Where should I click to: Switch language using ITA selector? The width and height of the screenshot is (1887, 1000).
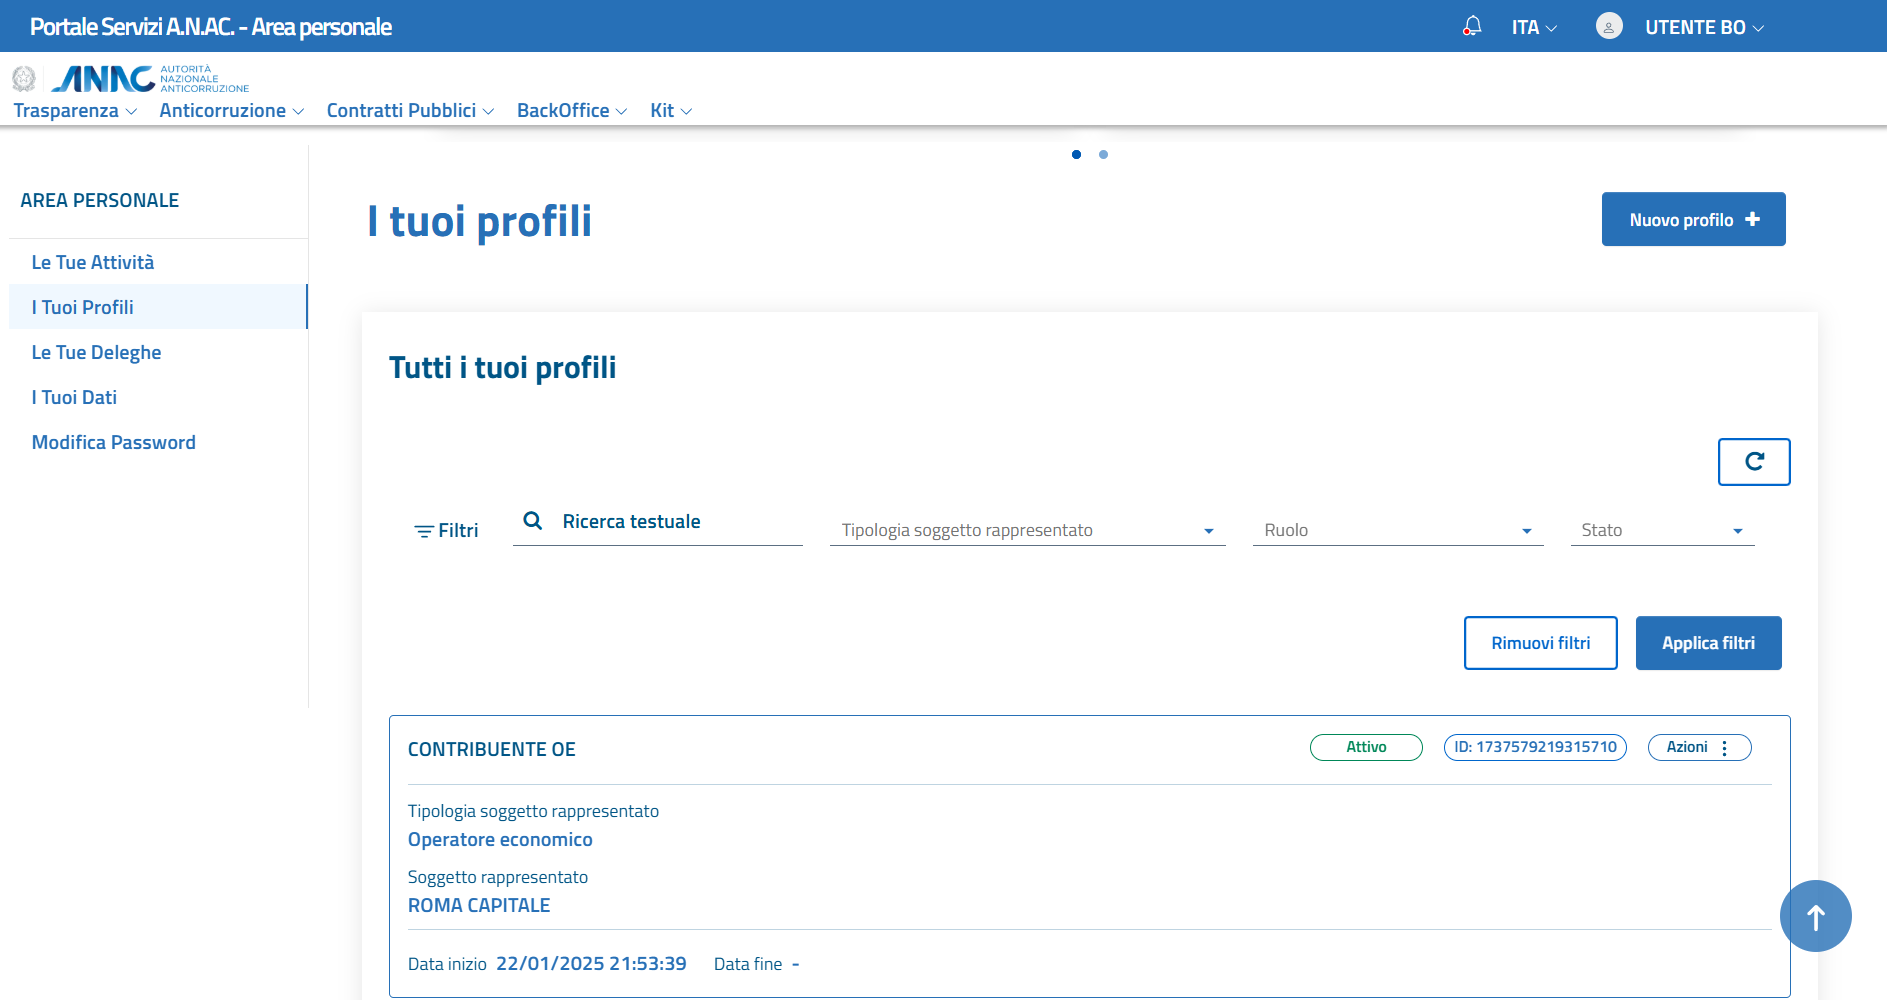pos(1534,28)
